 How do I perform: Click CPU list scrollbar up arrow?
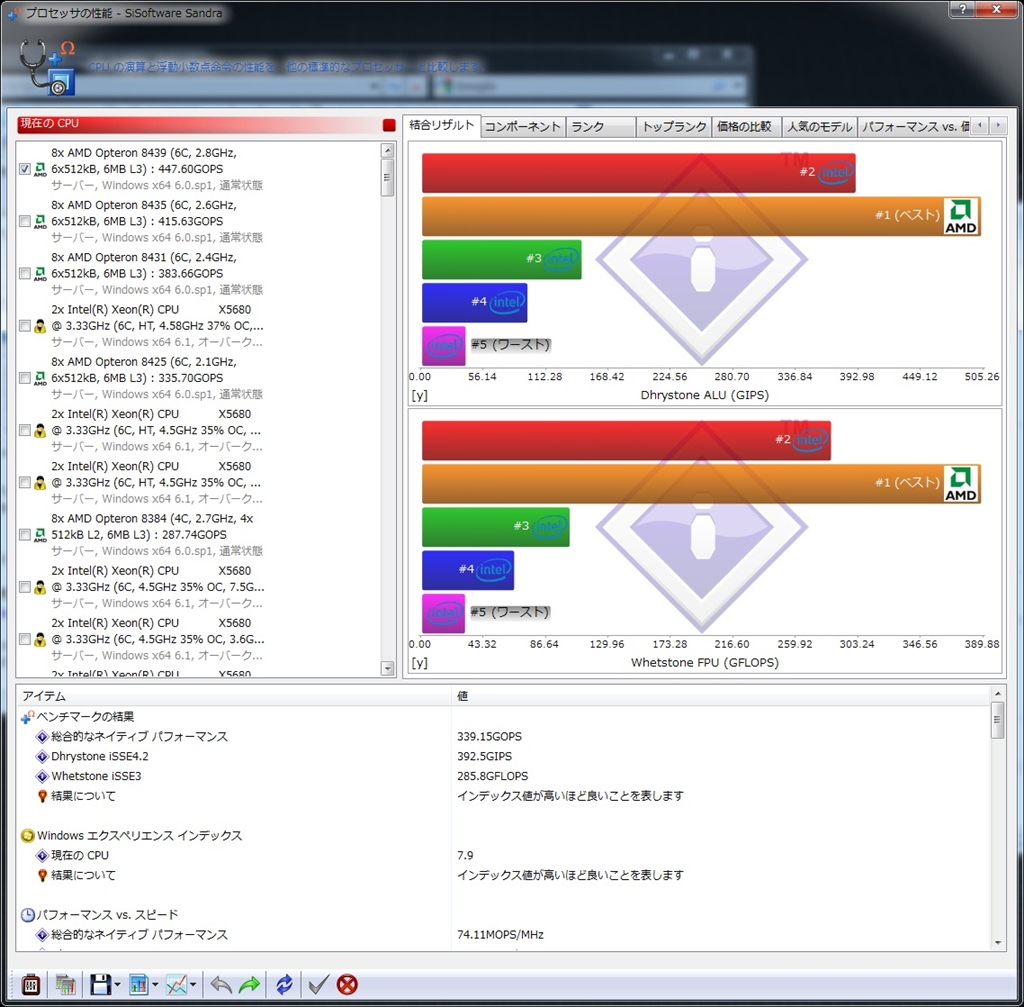(x=388, y=151)
